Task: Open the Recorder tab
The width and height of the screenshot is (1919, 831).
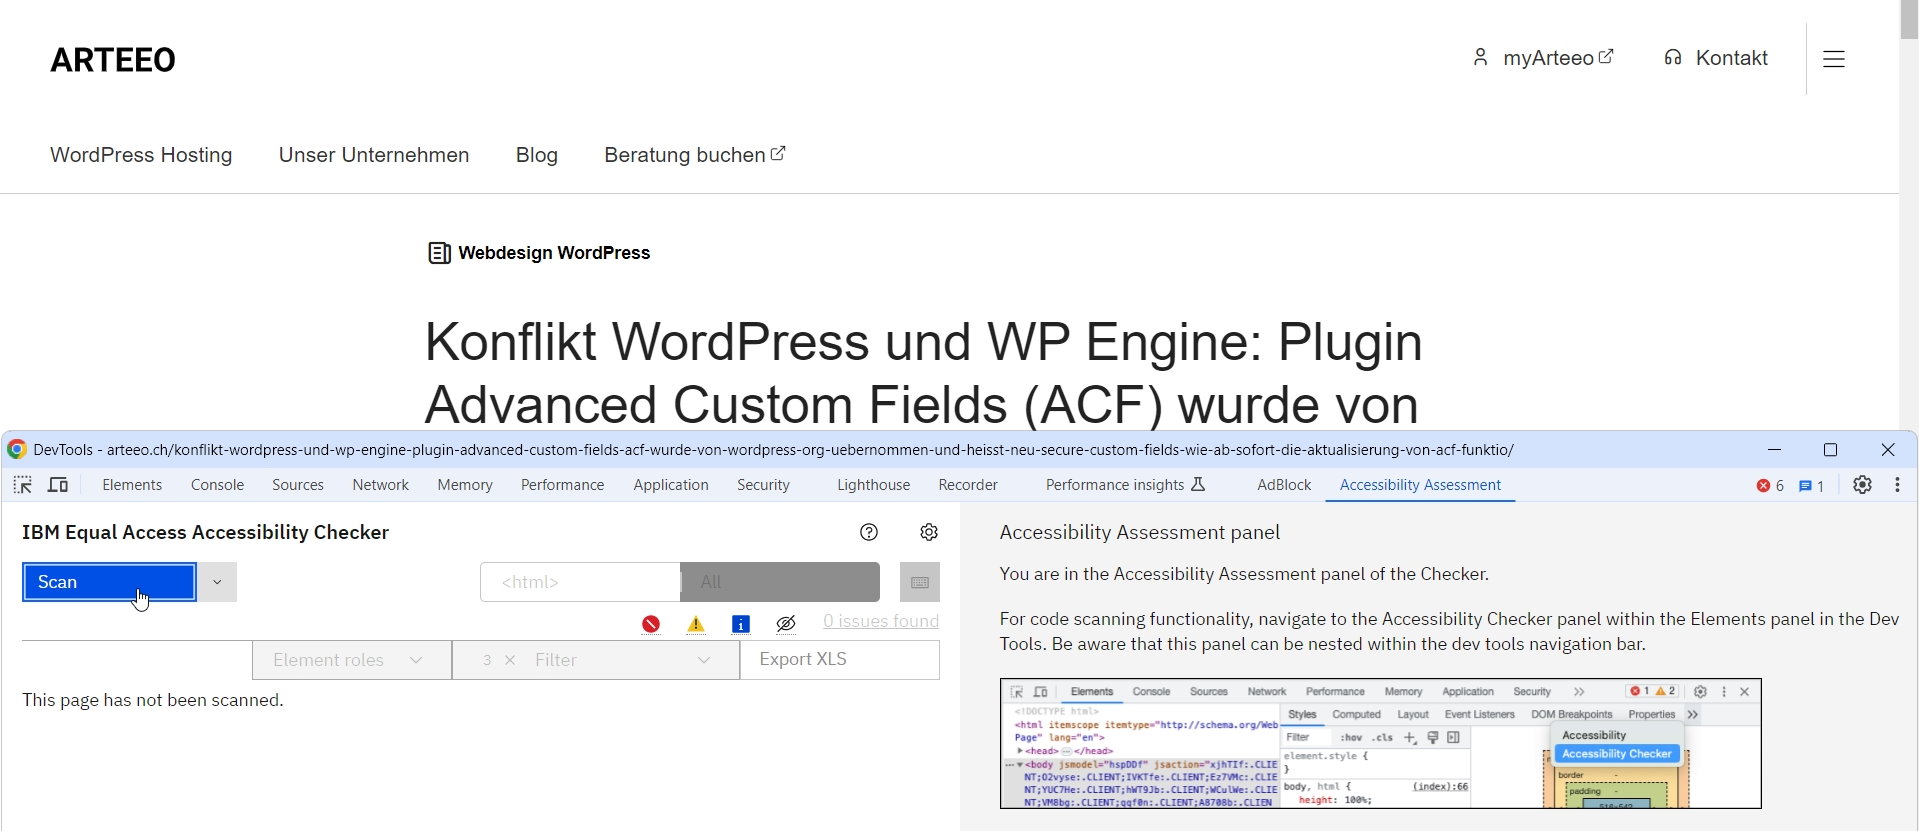Action: click(968, 485)
